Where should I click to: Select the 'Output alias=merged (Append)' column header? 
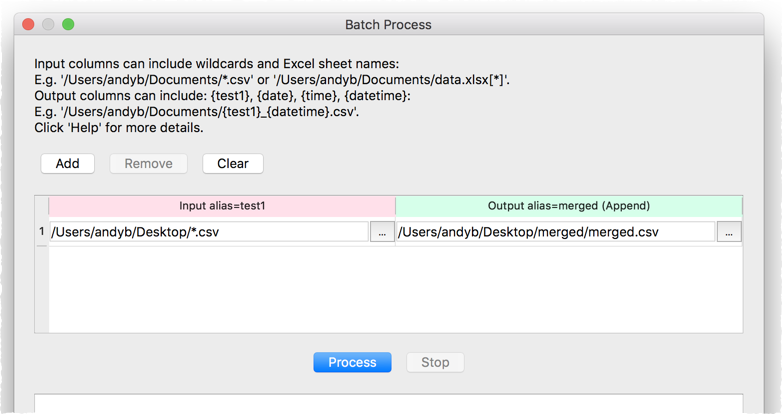(x=569, y=205)
